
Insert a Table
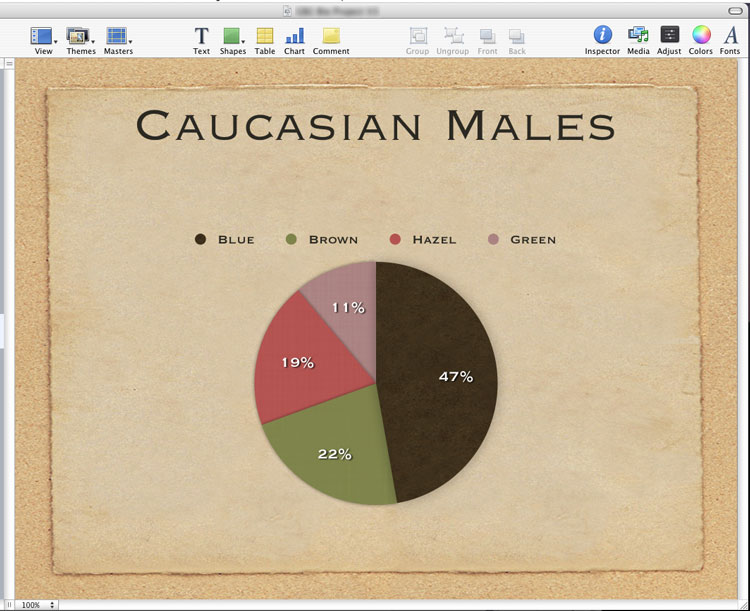(x=265, y=40)
